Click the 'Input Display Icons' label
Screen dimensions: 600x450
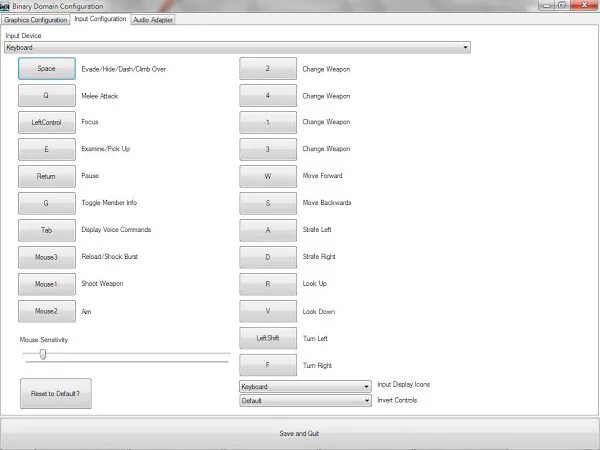[x=404, y=384]
